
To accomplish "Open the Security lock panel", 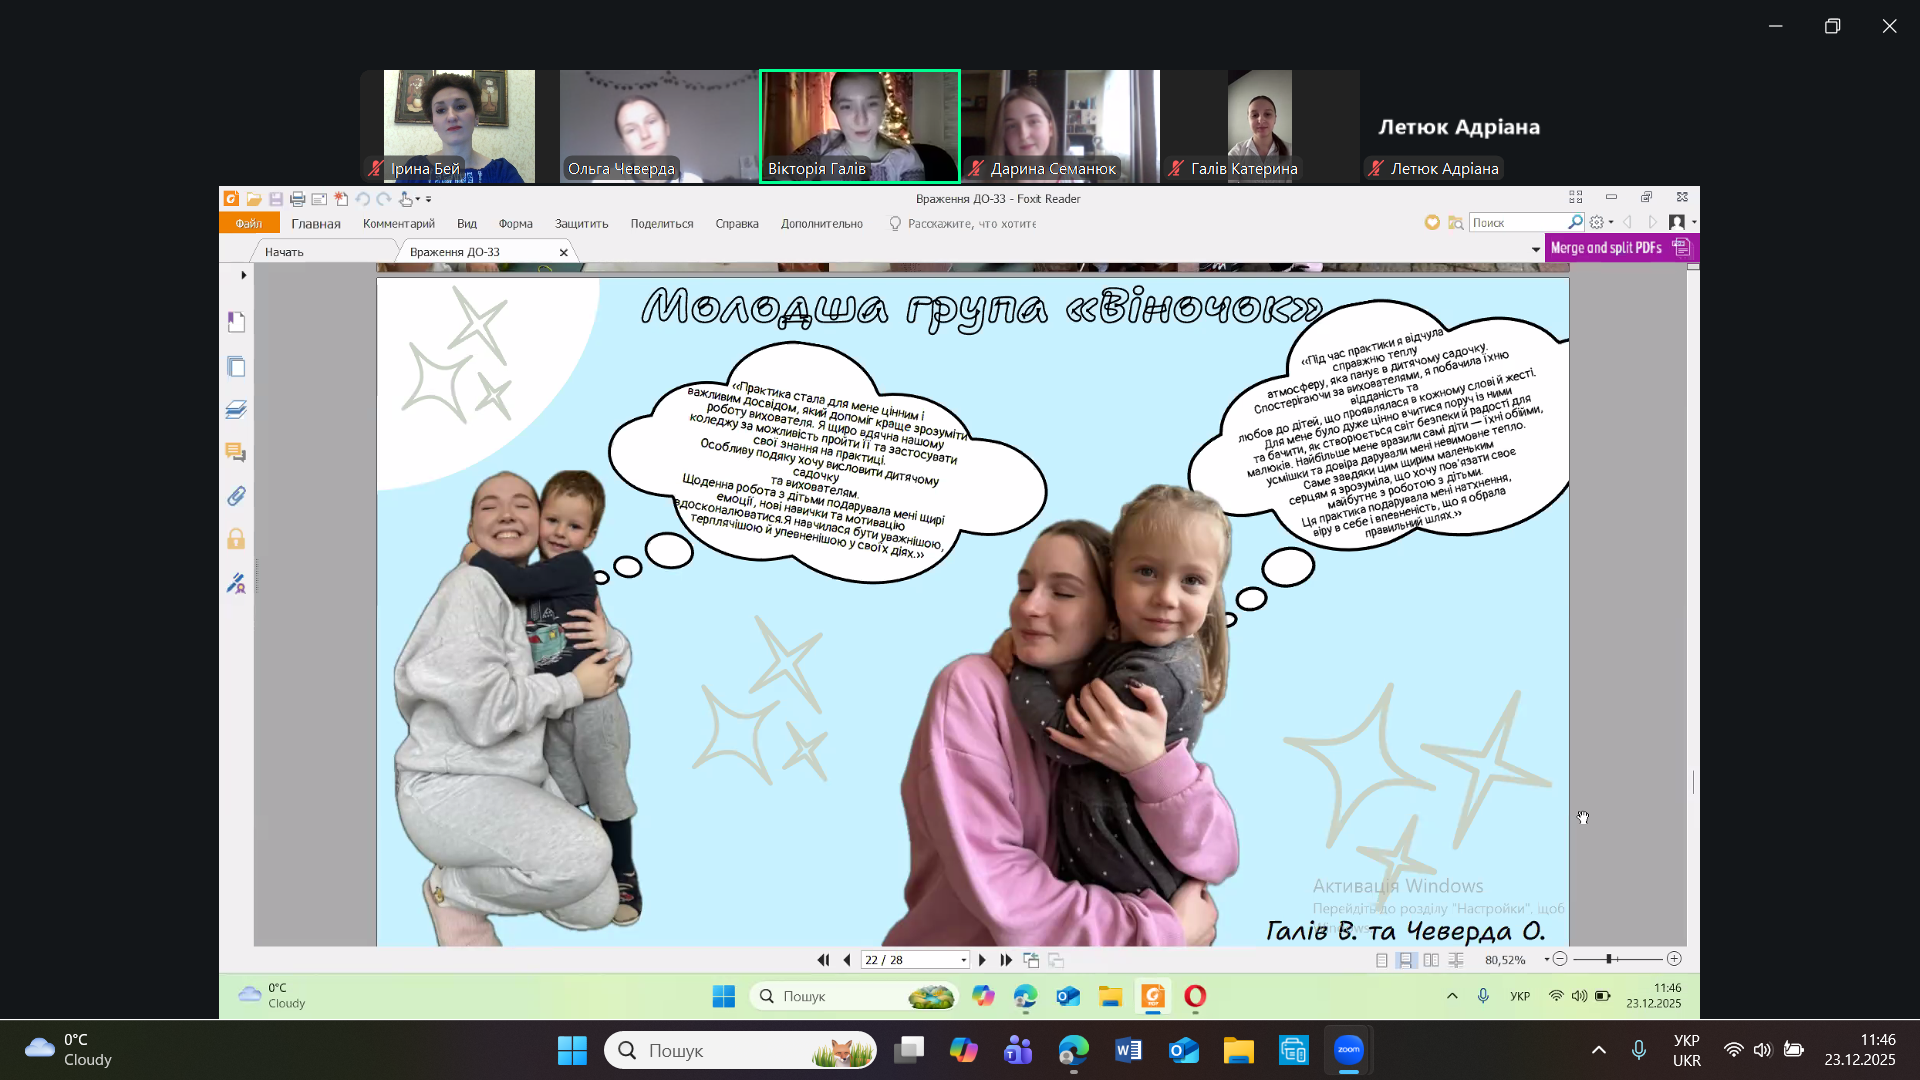I will (236, 540).
